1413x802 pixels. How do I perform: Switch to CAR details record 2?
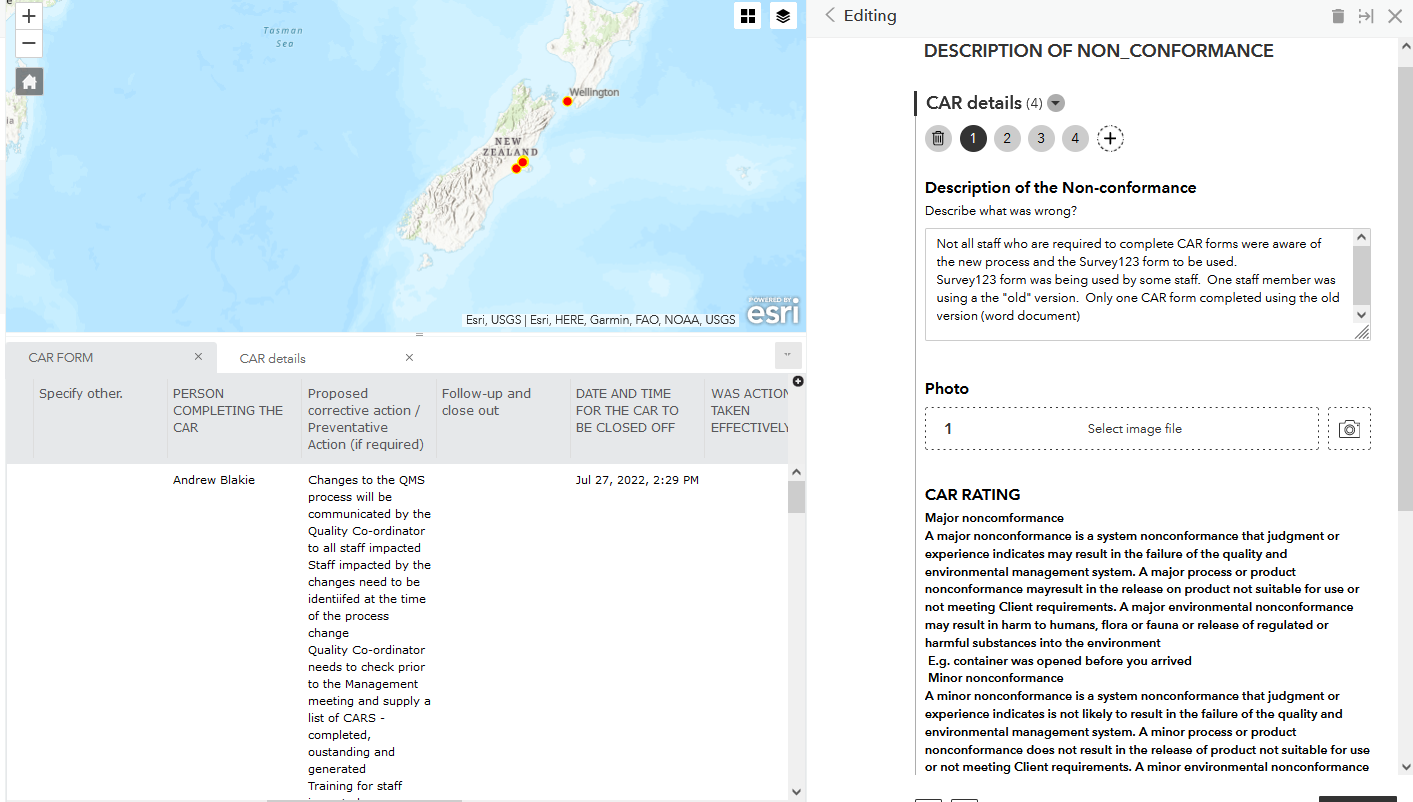[x=1007, y=139]
